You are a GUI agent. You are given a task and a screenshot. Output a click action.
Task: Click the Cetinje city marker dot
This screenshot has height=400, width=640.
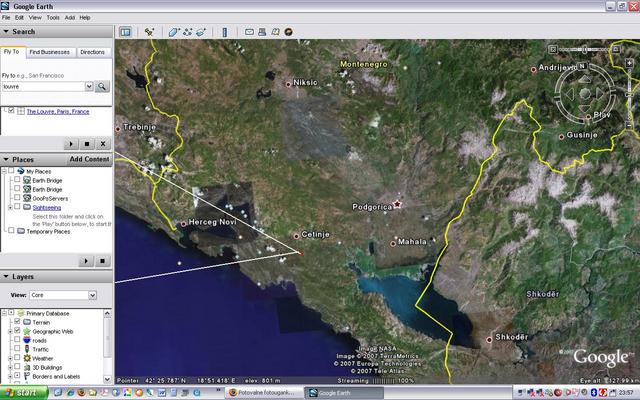(296, 236)
